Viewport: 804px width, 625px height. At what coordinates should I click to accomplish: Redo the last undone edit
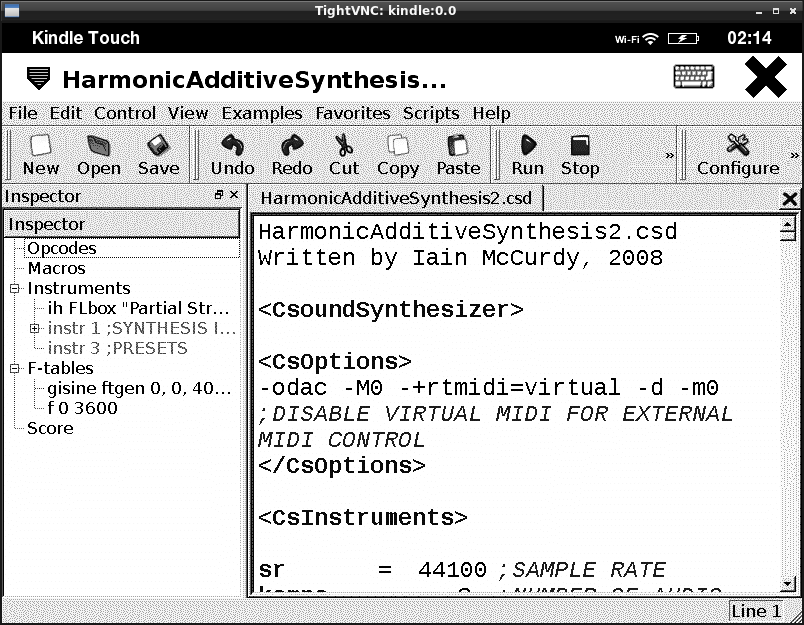292,154
